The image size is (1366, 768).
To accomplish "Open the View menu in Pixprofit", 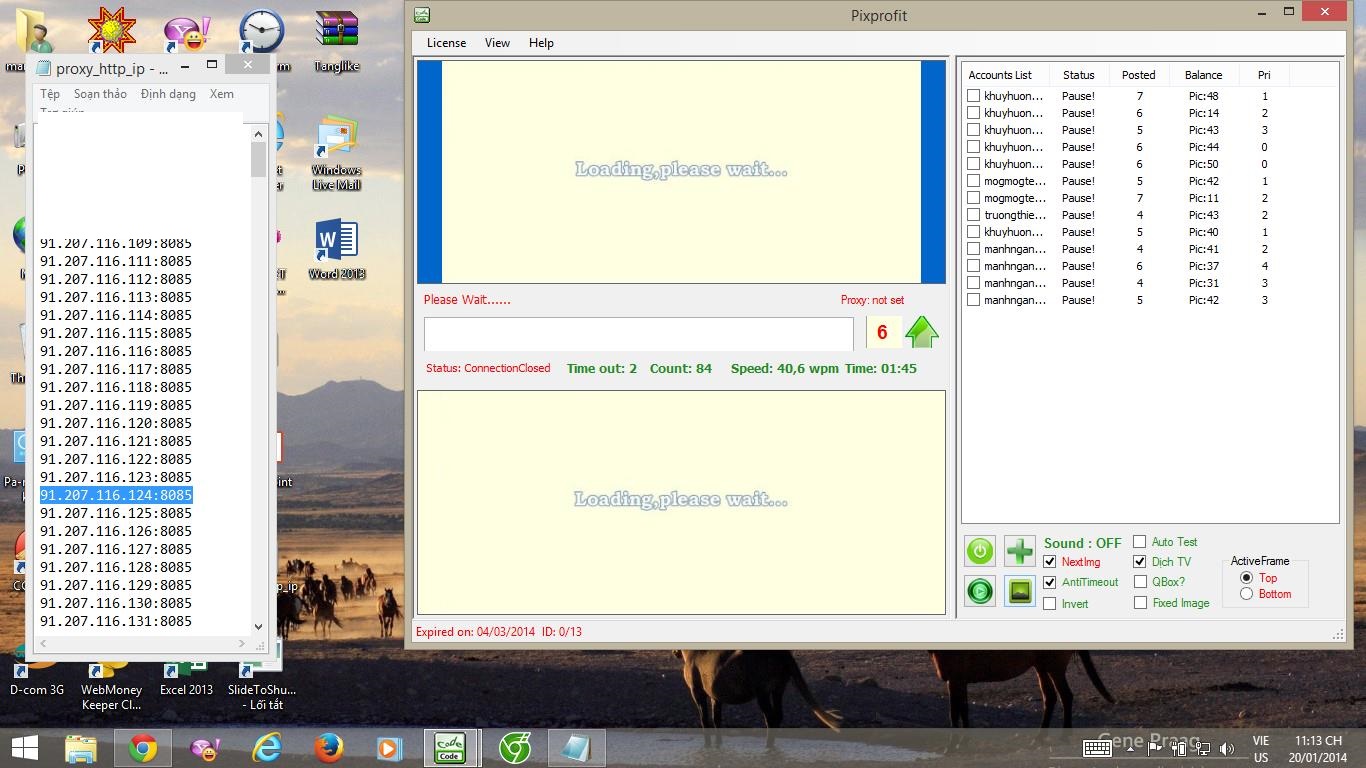I will click(x=497, y=43).
